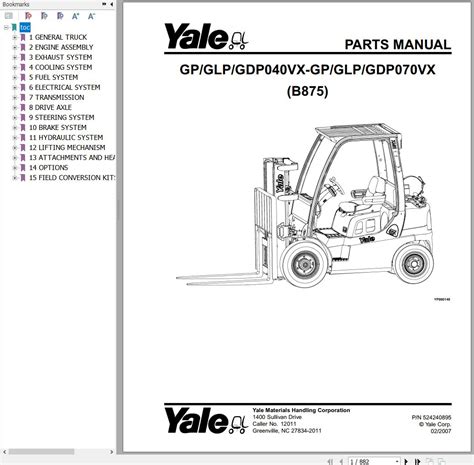Image resolution: width=474 pixels, height=465 pixels.
Task: Expand the 7 TRANSMISSION bookmark
Action: click(14, 97)
